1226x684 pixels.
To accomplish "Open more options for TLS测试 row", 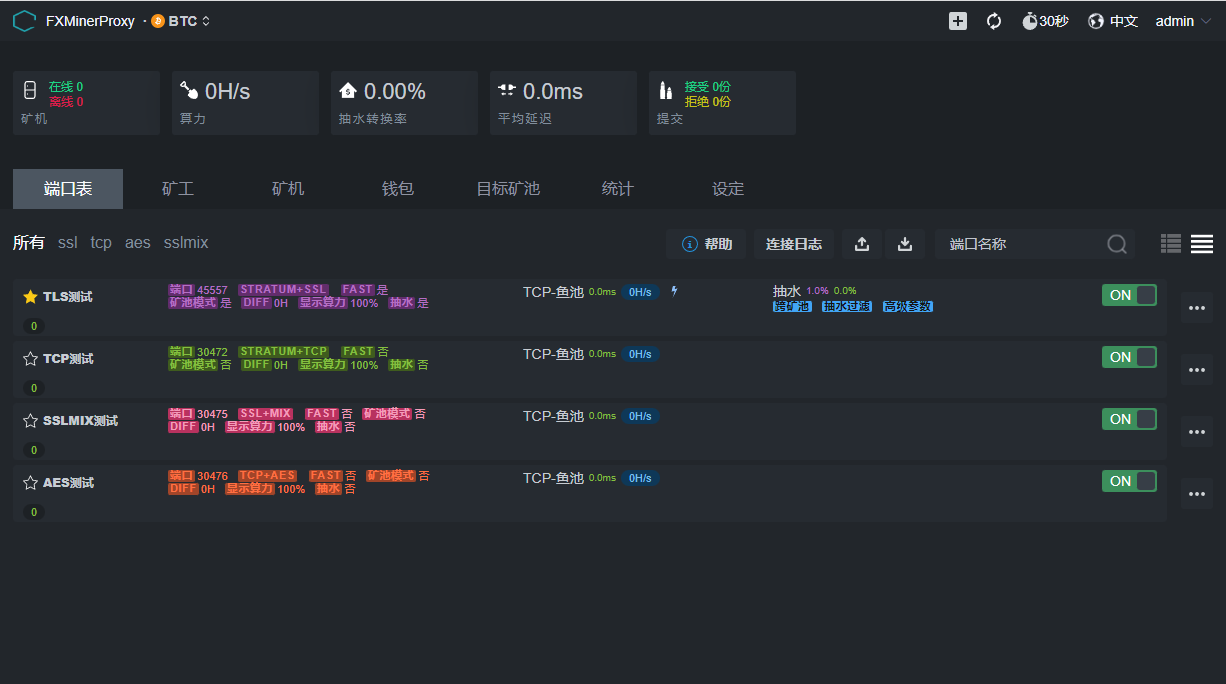I will [x=1197, y=308].
